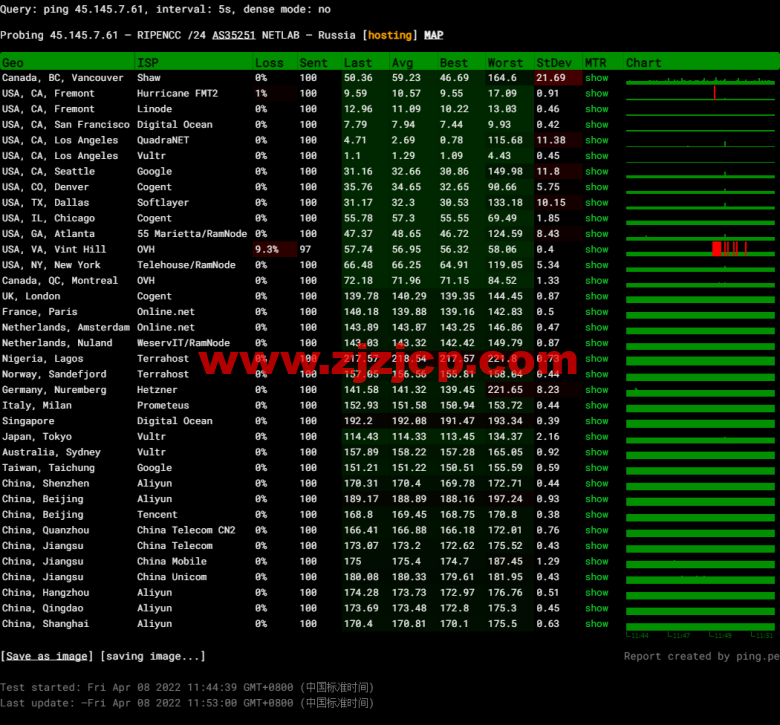Image resolution: width=780 pixels, height=725 pixels.
Task: Click the Chart column header
Action: pos(643,62)
